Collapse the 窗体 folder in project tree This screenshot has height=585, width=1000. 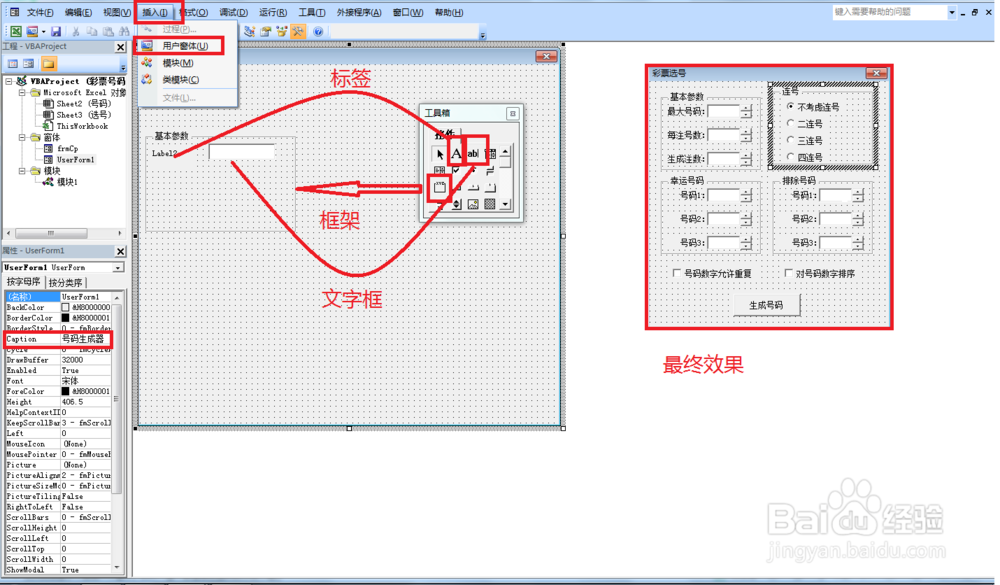pos(22,137)
